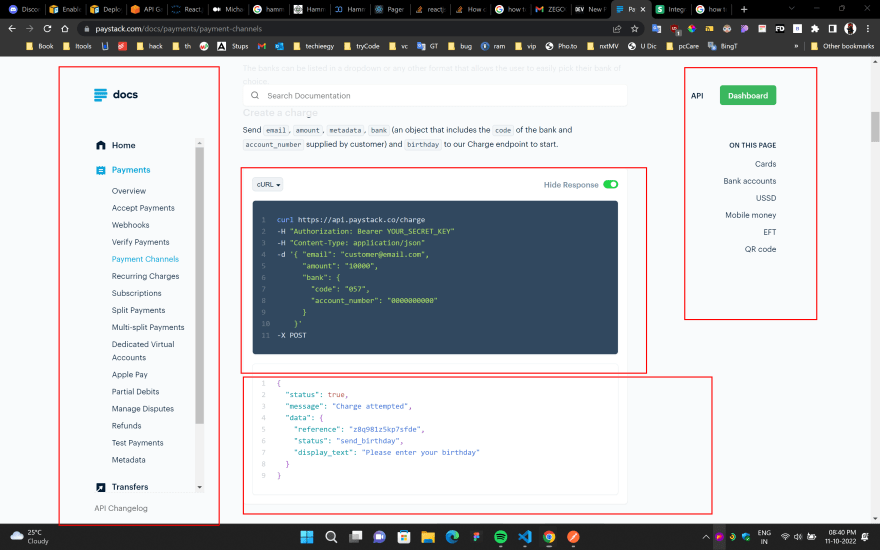Click the magnifier icon in the documentation search
This screenshot has height=550, width=880.
(255, 95)
